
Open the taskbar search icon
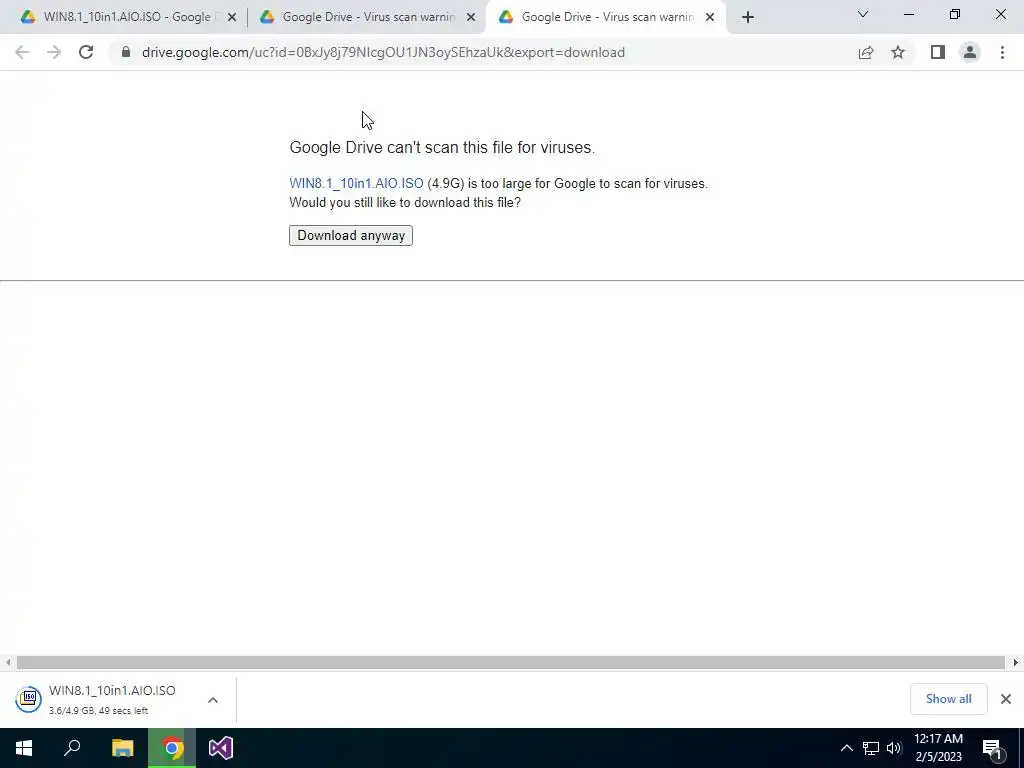72,748
